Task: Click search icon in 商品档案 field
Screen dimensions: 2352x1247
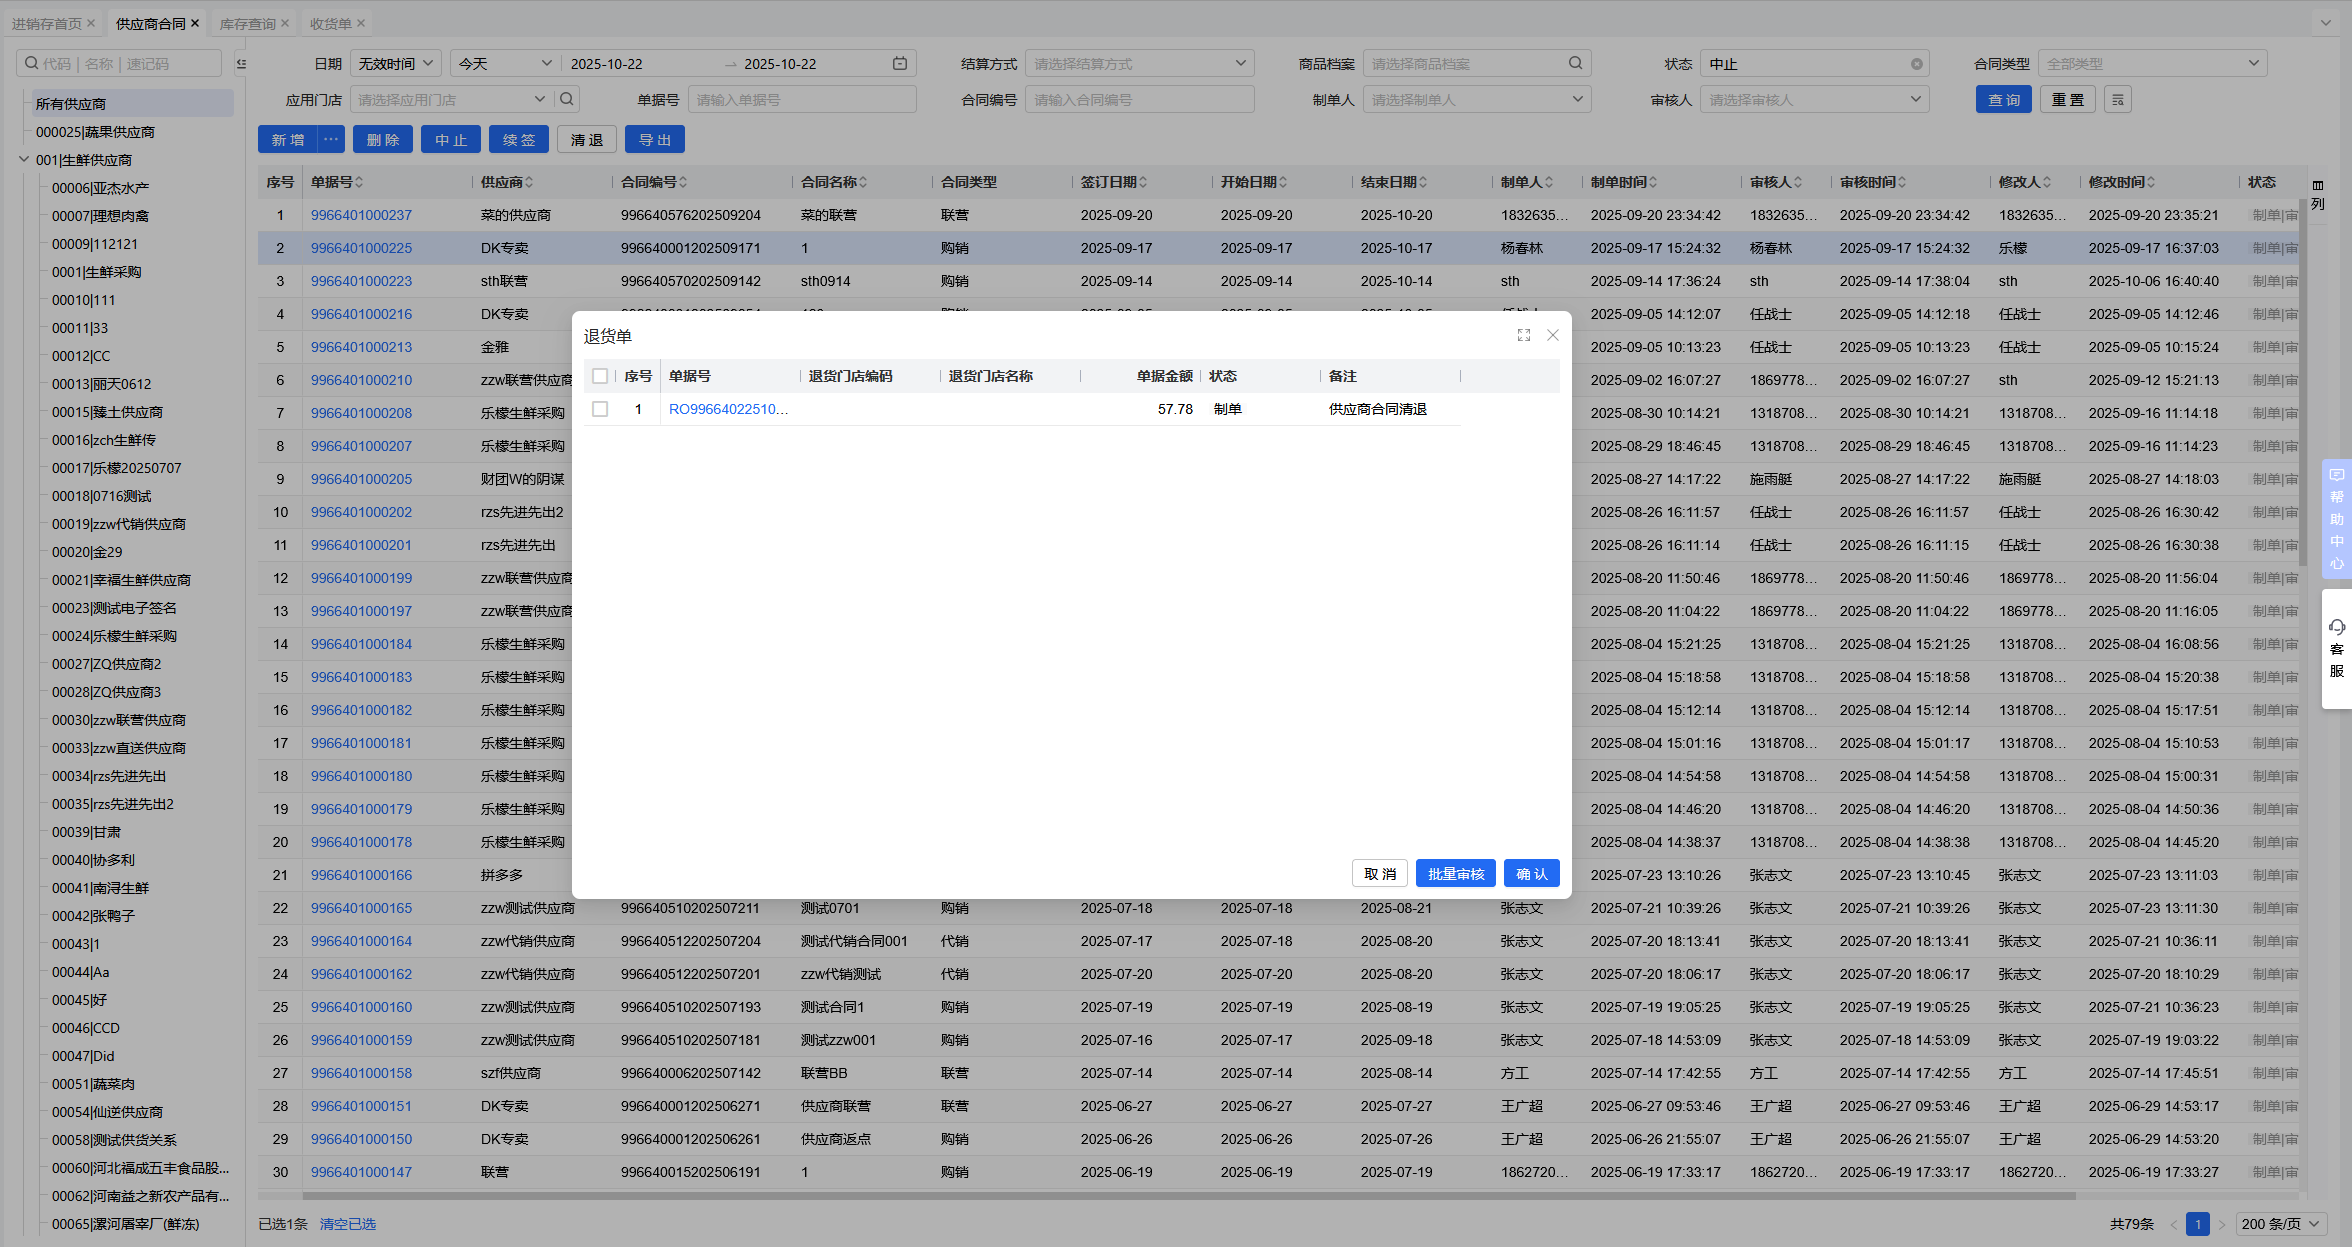Action: [1575, 64]
